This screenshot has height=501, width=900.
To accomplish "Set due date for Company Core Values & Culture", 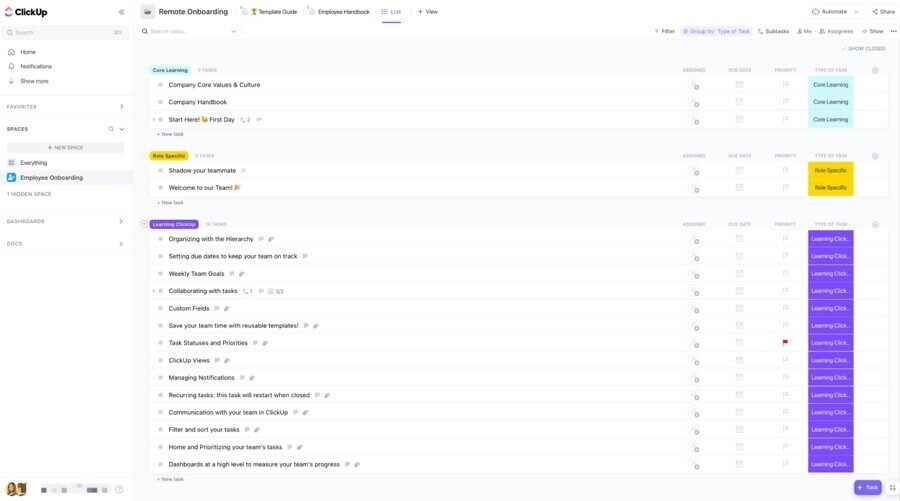I will click(x=739, y=84).
